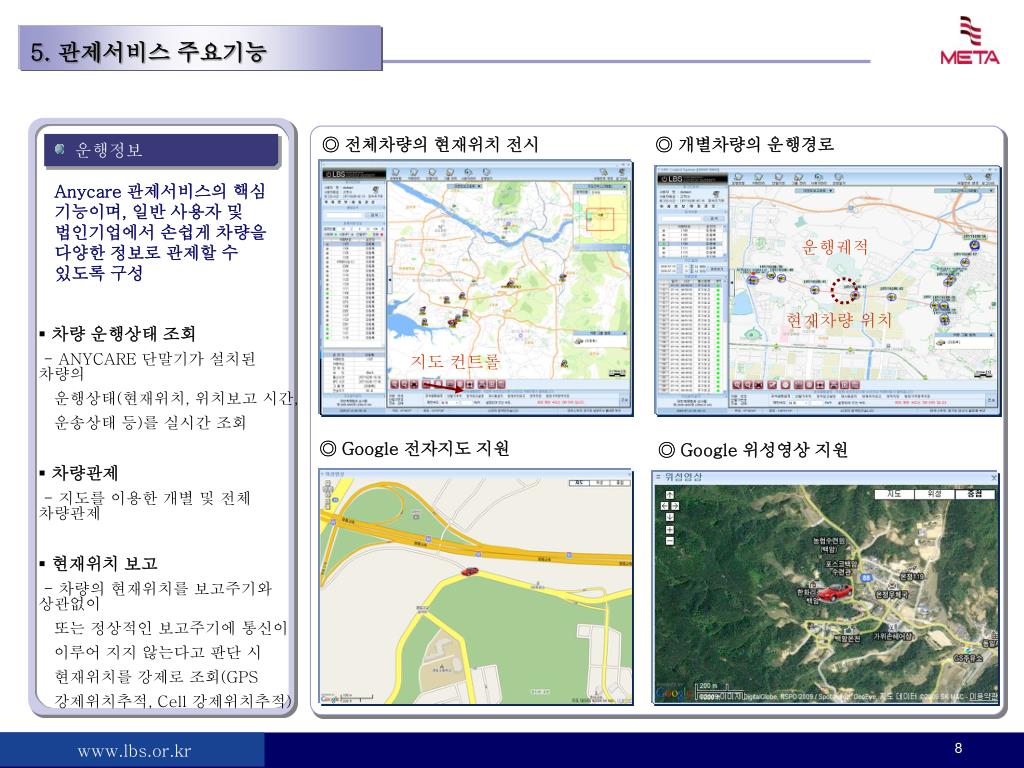Click 차량 운행상태 조회 heading

pos(123,334)
